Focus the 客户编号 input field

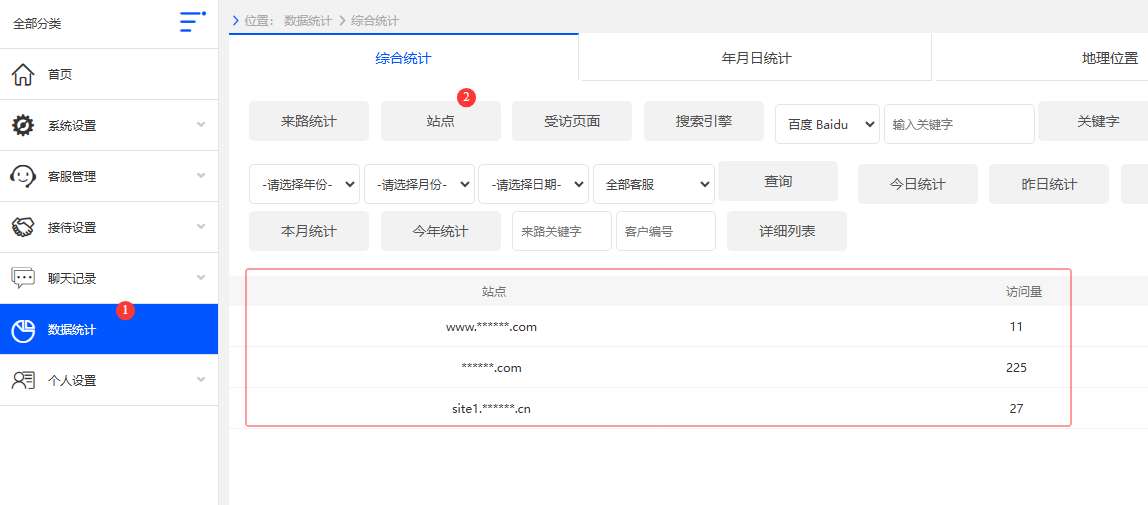[666, 231]
